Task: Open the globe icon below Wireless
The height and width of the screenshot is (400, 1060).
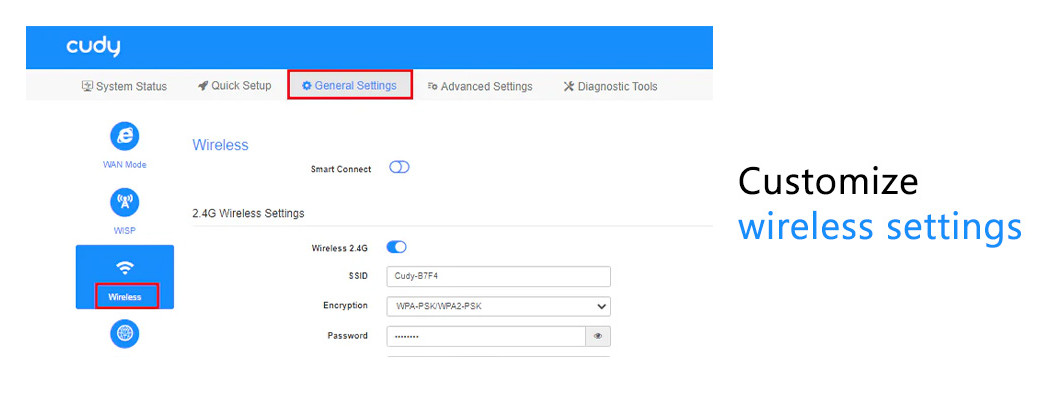Action: click(124, 334)
